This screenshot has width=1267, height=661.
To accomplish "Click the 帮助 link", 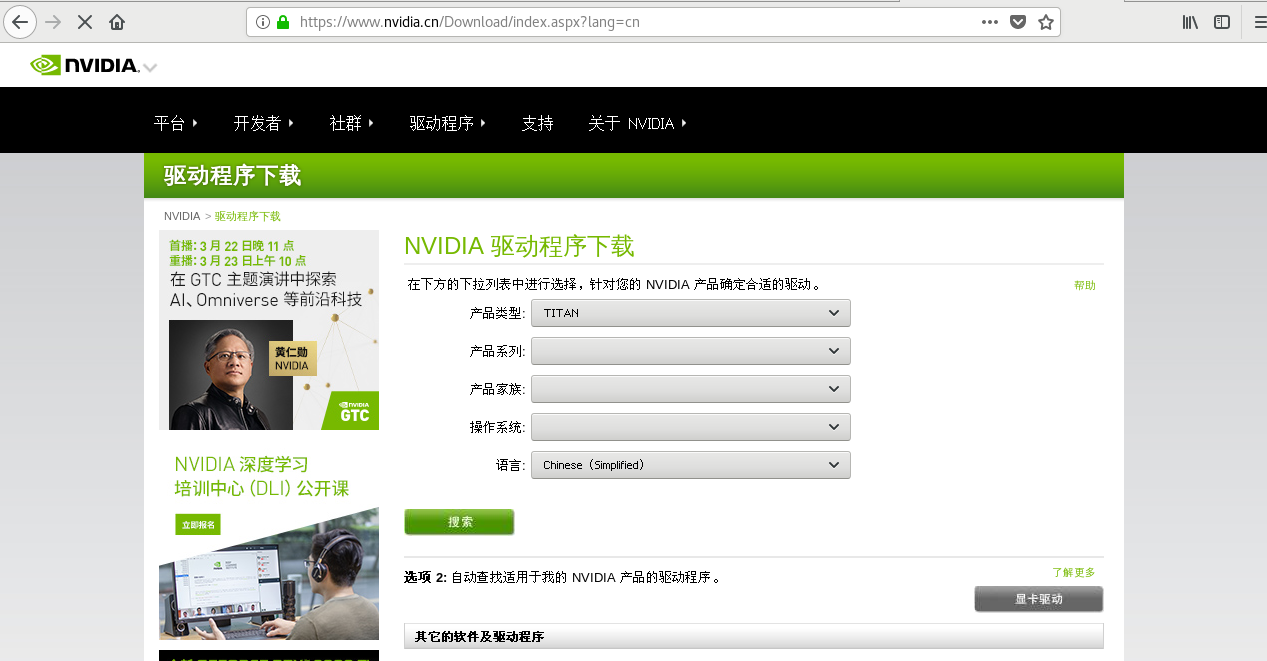I will click(x=1084, y=284).
